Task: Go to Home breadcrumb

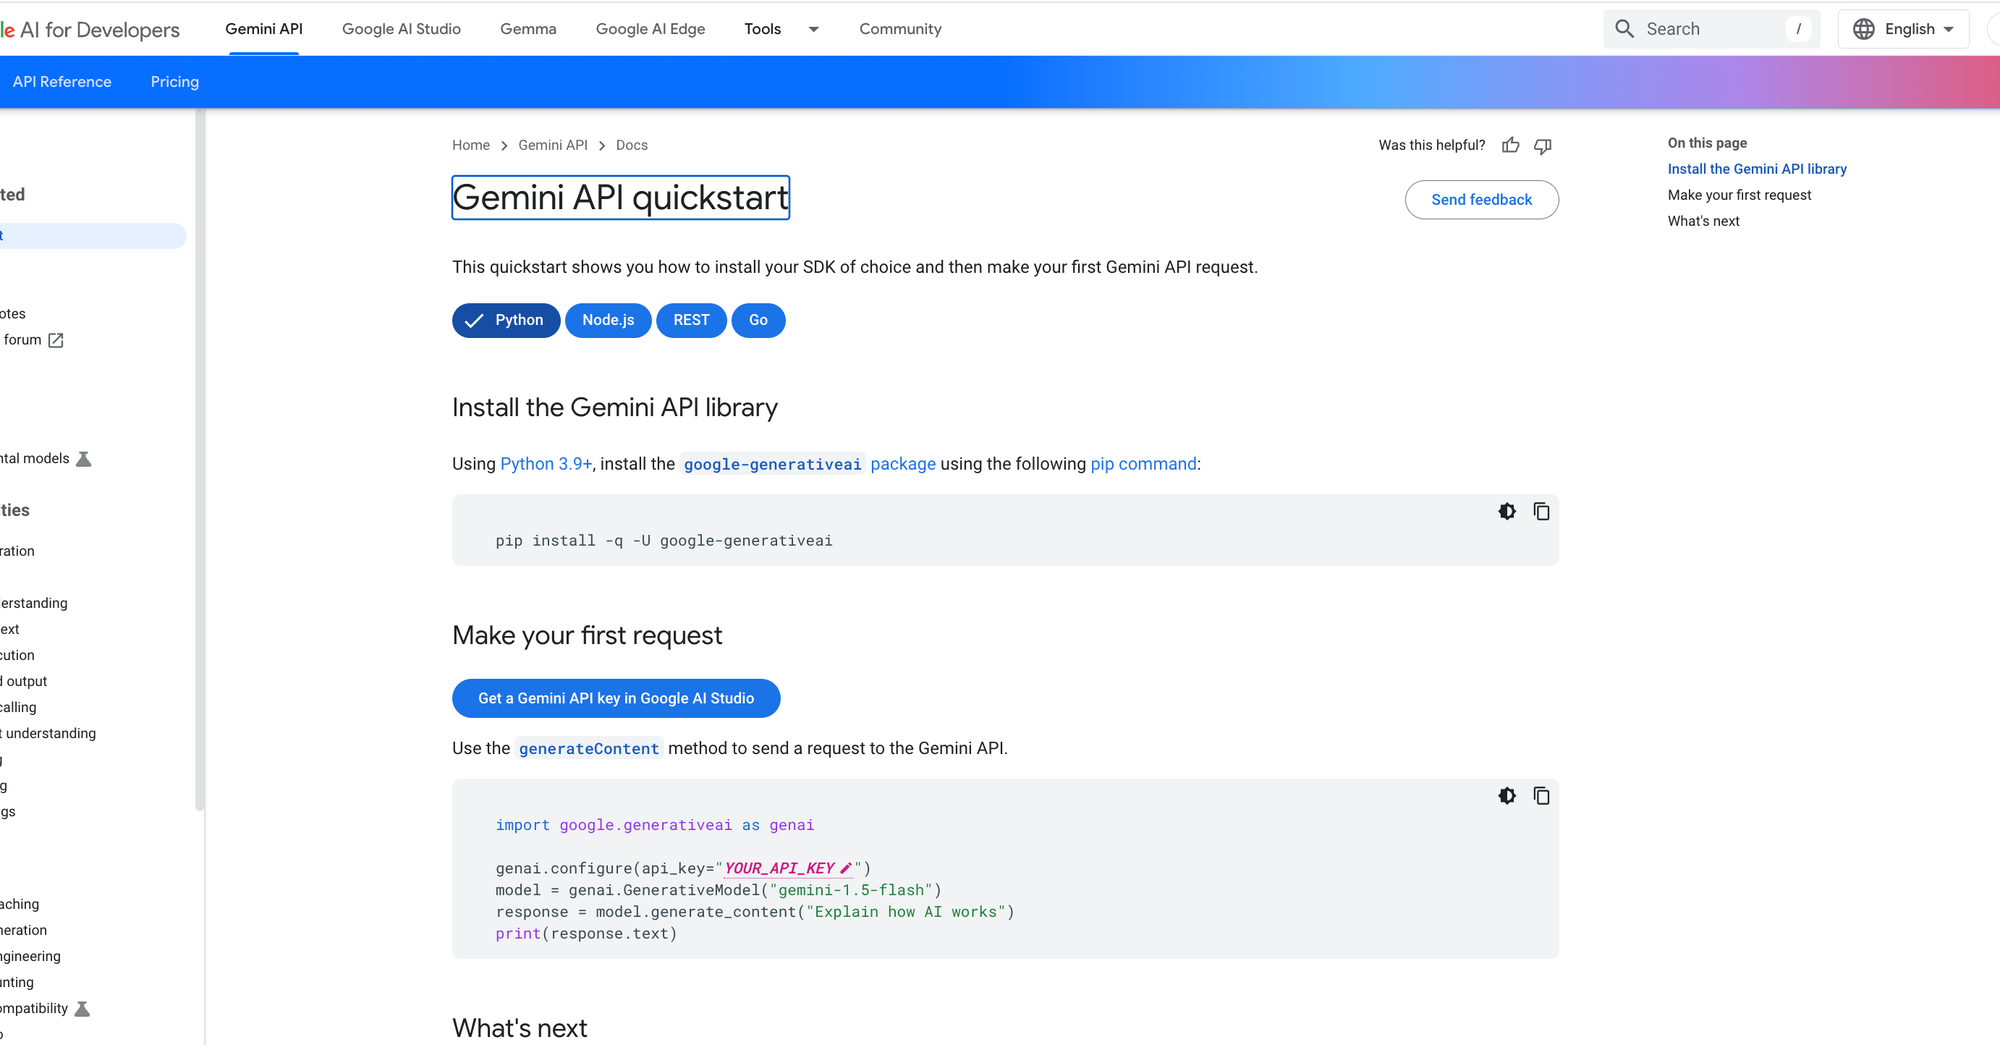Action: [x=471, y=145]
